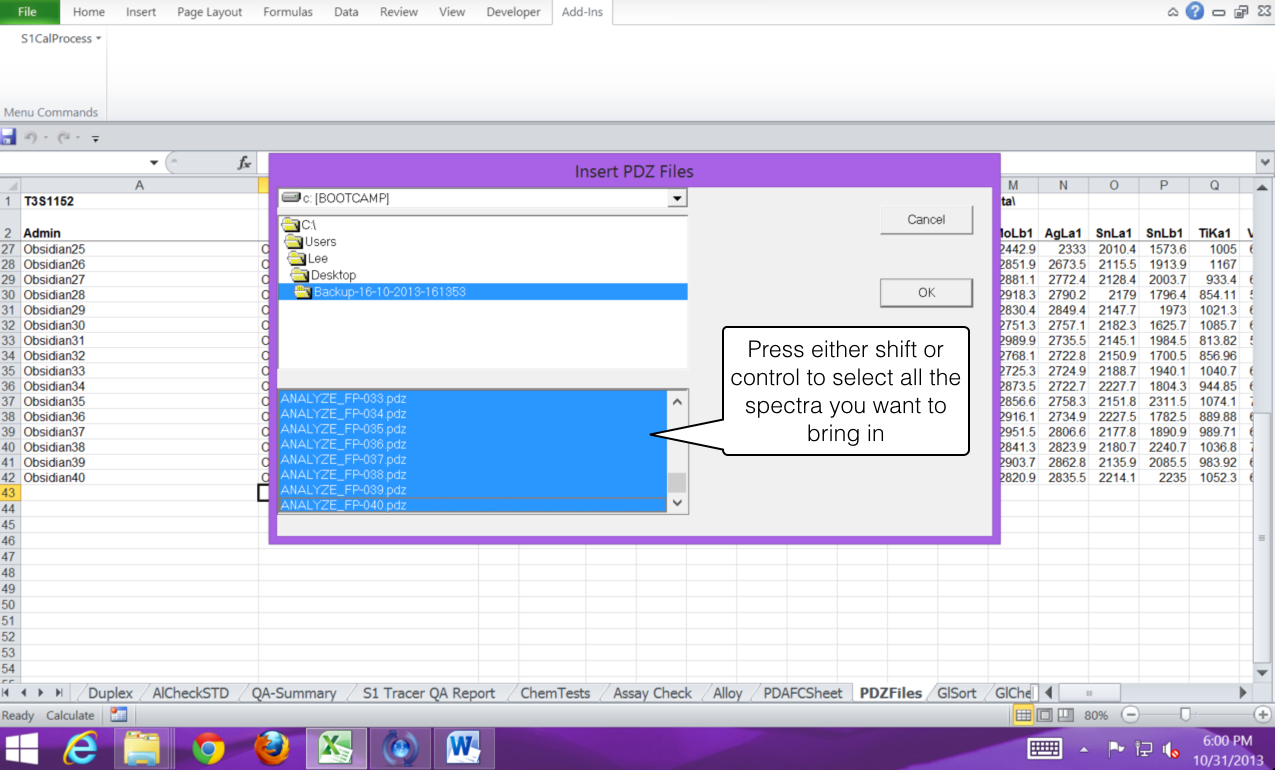Cancel the Insert PDZ Files dialog
The height and width of the screenshot is (770, 1280).
point(926,220)
